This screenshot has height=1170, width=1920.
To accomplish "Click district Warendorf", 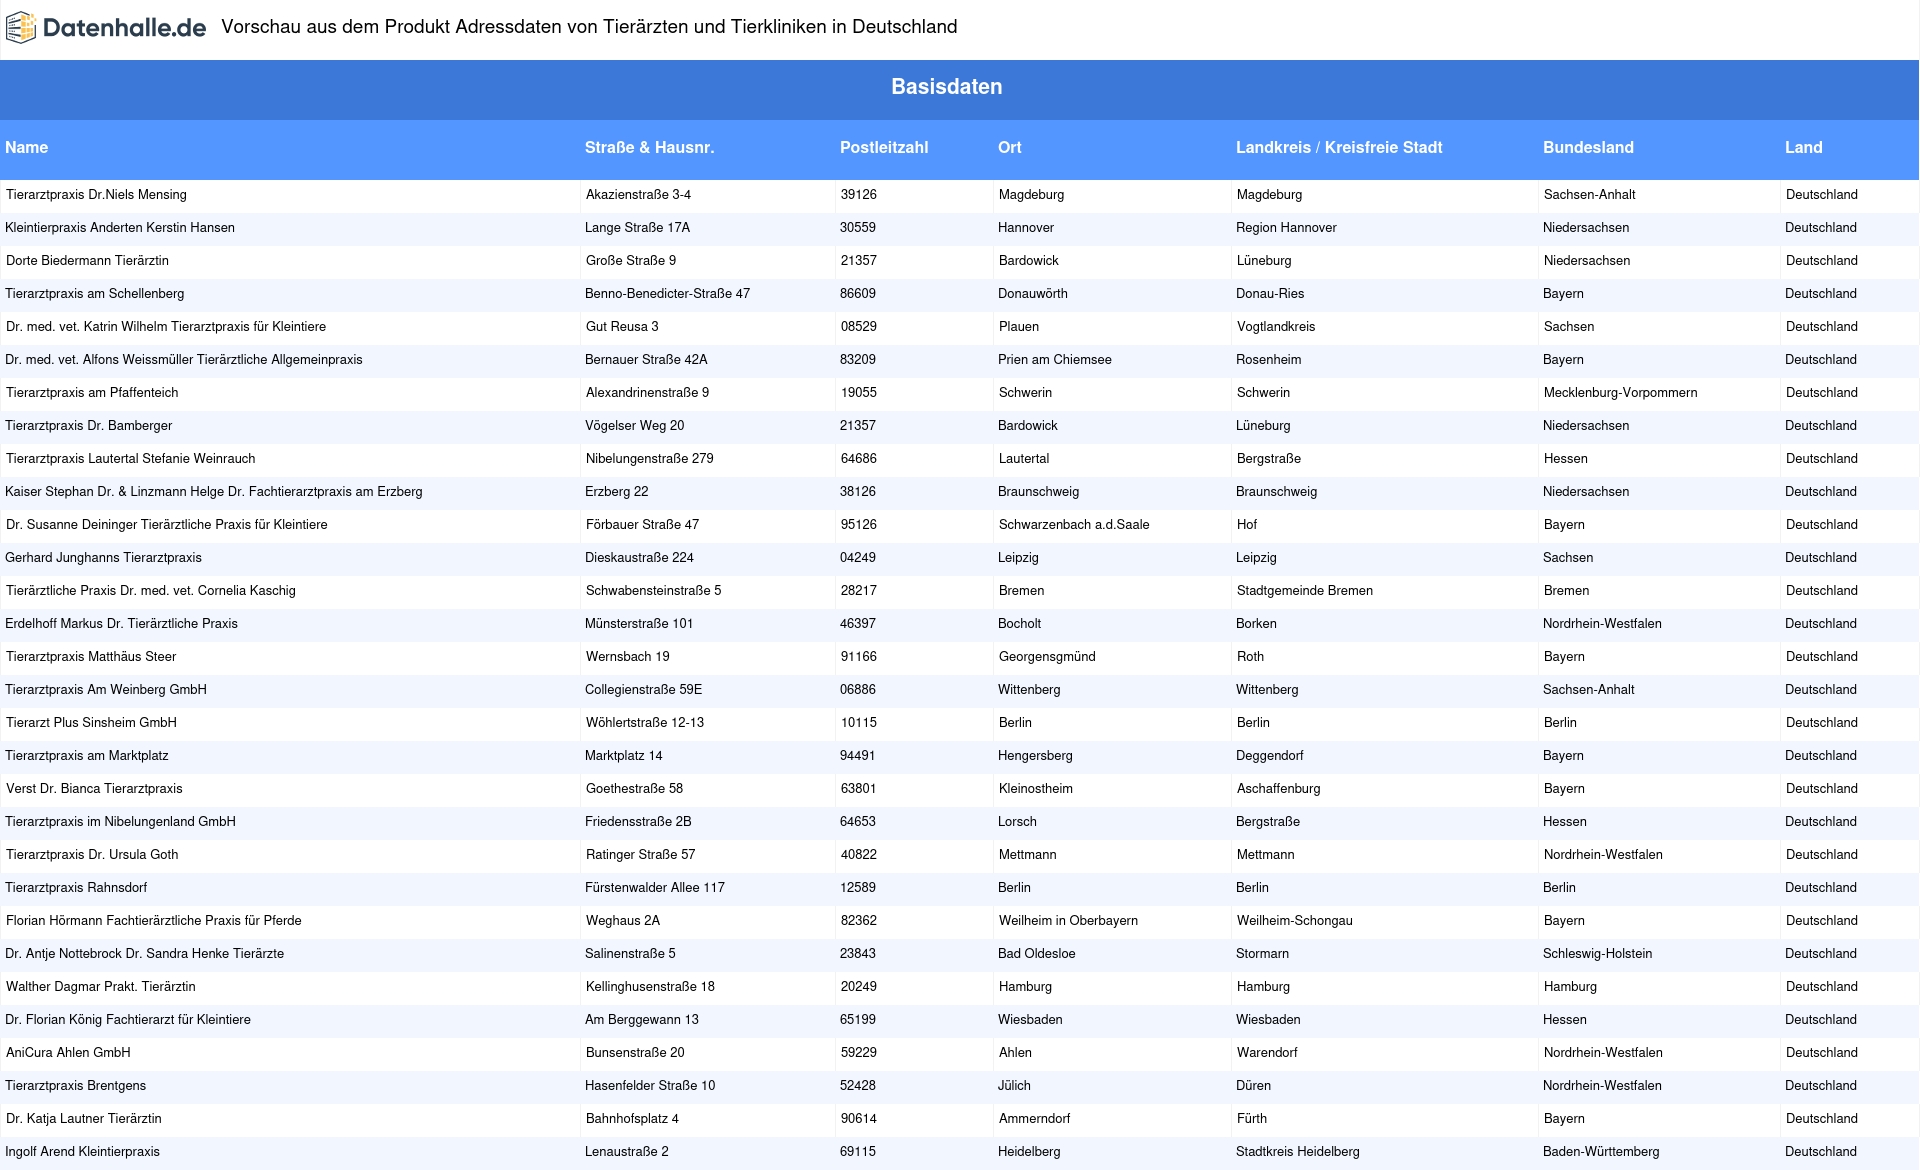I will click(x=1267, y=1053).
